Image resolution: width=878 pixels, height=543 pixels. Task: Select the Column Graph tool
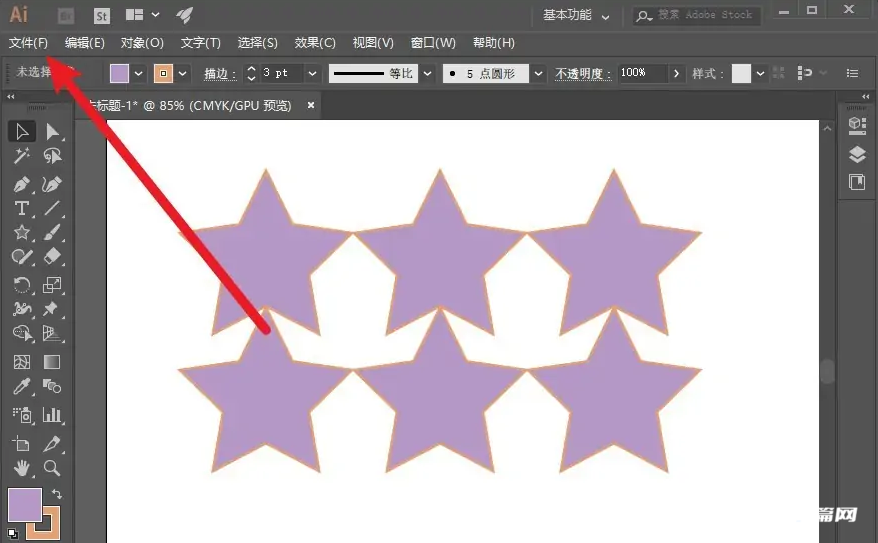[x=52, y=415]
